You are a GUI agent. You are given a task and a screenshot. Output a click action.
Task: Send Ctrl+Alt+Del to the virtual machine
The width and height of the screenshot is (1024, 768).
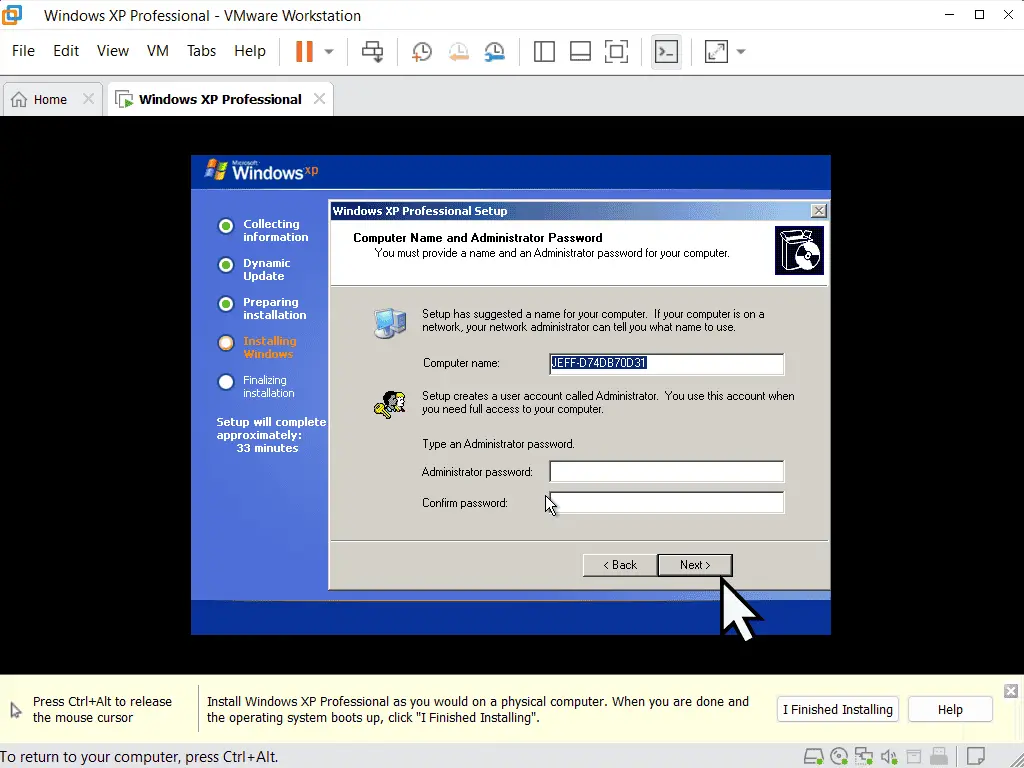point(373,51)
